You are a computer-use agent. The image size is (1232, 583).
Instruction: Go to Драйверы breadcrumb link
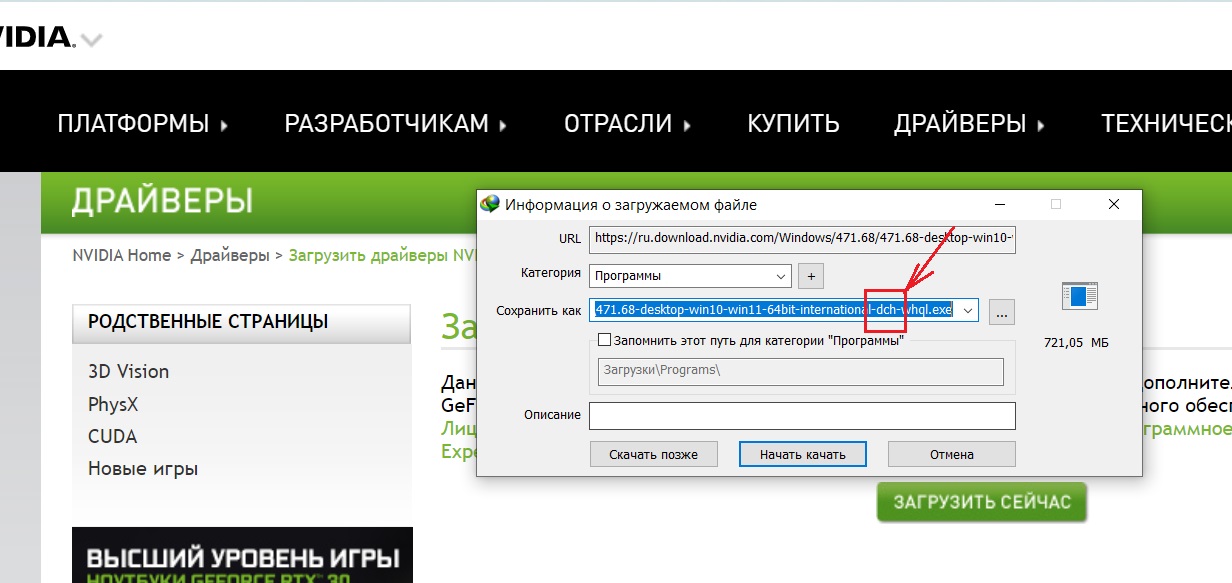coord(230,255)
